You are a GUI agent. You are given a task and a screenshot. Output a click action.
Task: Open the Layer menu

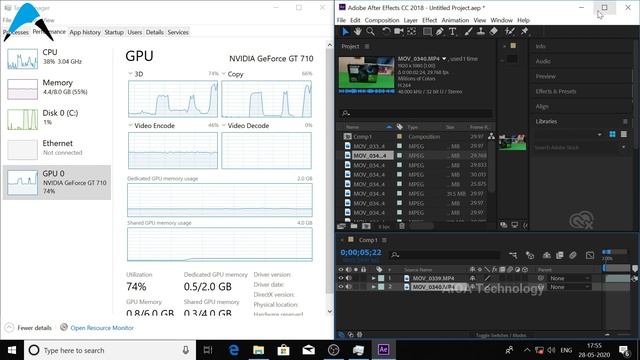411,20
